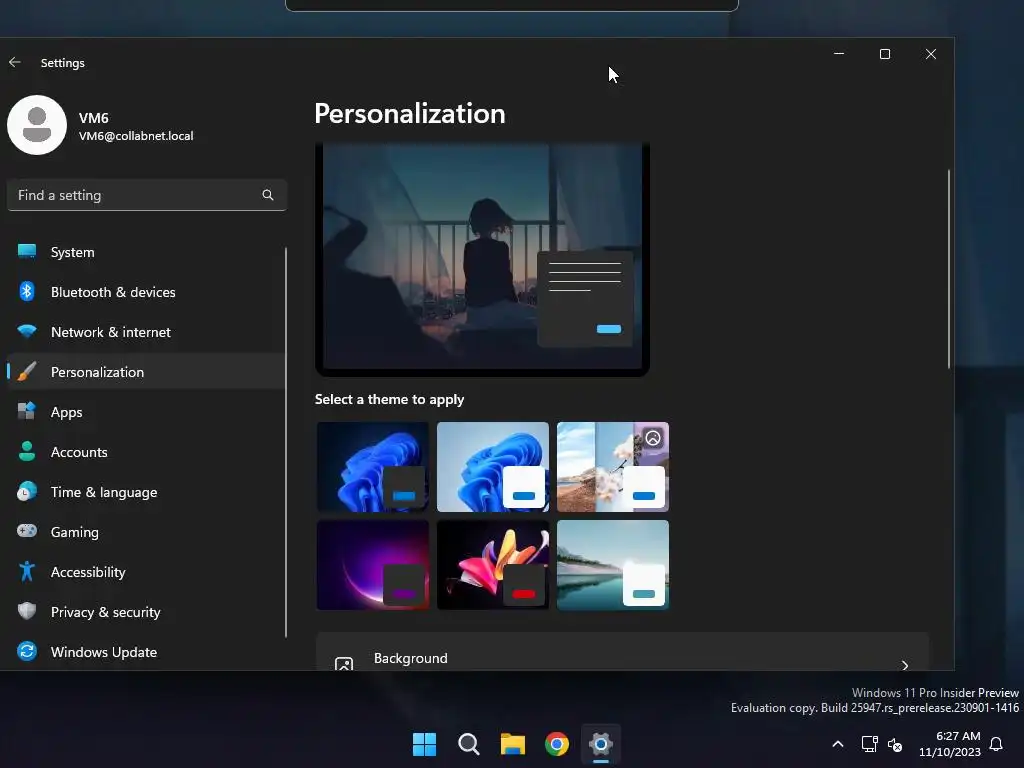
Task: Open taskbar Search
Action: [x=468, y=744]
